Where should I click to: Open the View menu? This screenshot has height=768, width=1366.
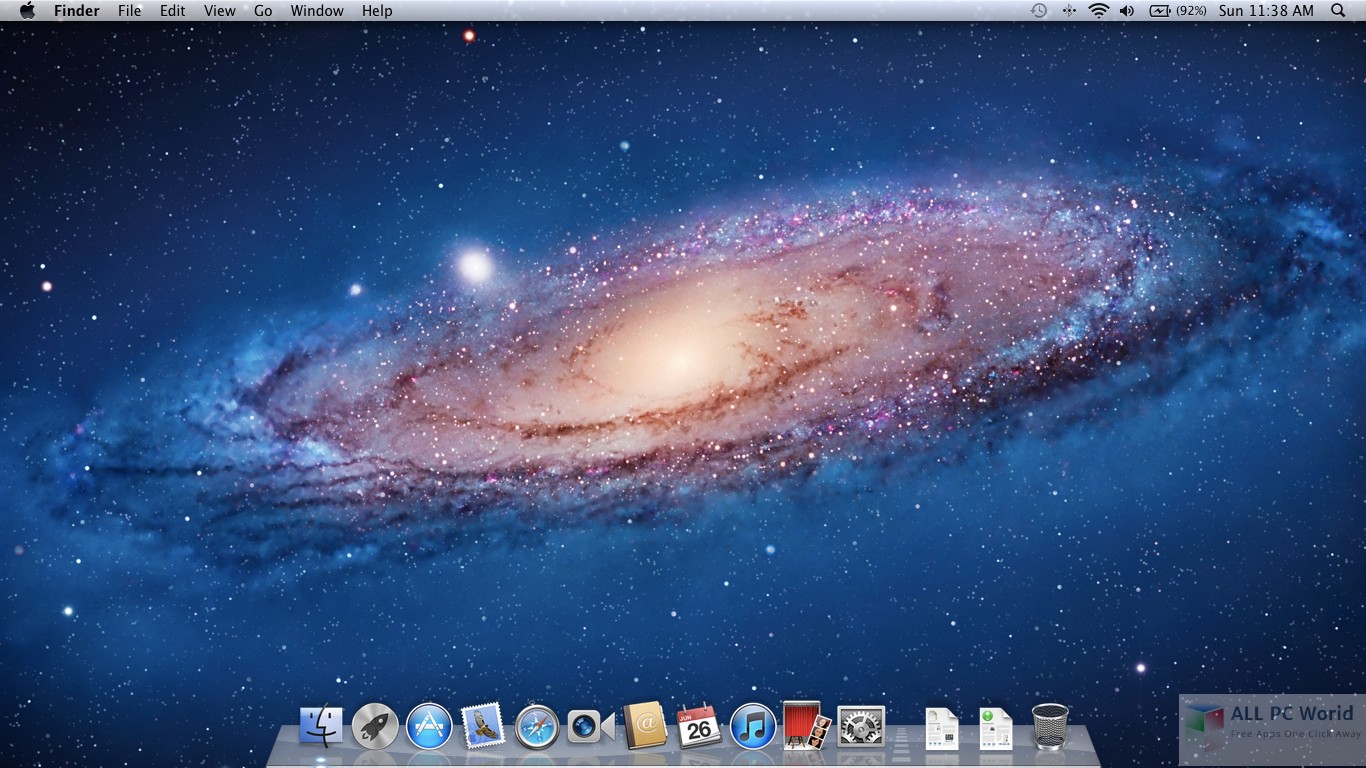pyautogui.click(x=220, y=11)
